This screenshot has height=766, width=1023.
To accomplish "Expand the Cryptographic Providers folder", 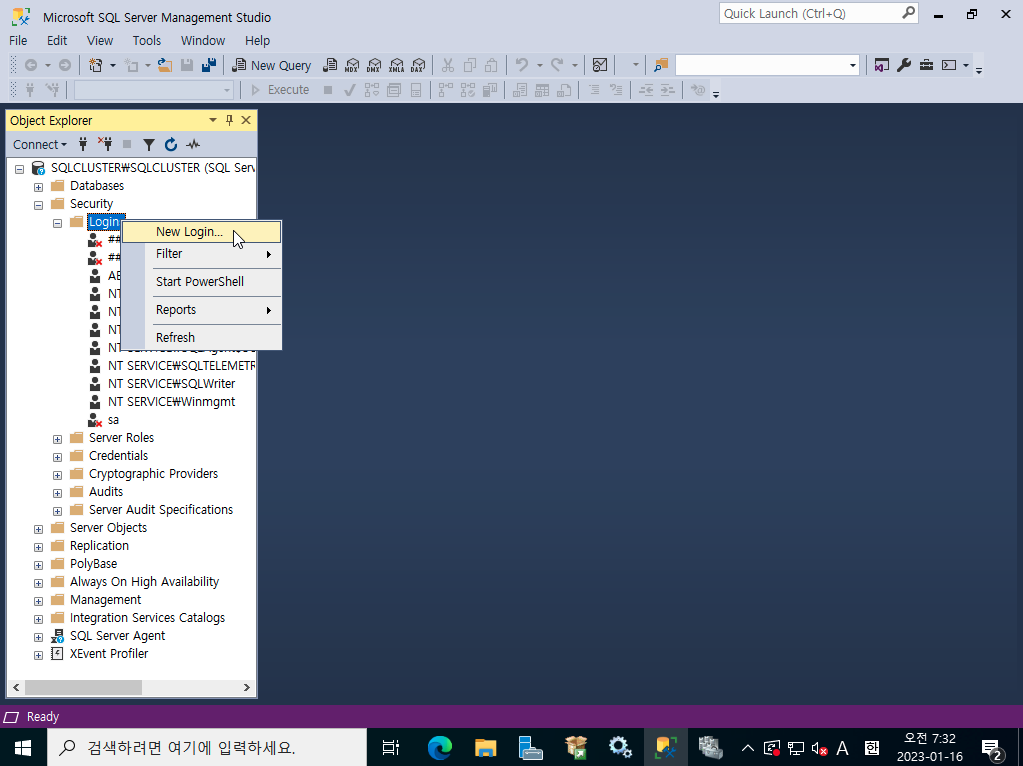I will click(x=57, y=475).
